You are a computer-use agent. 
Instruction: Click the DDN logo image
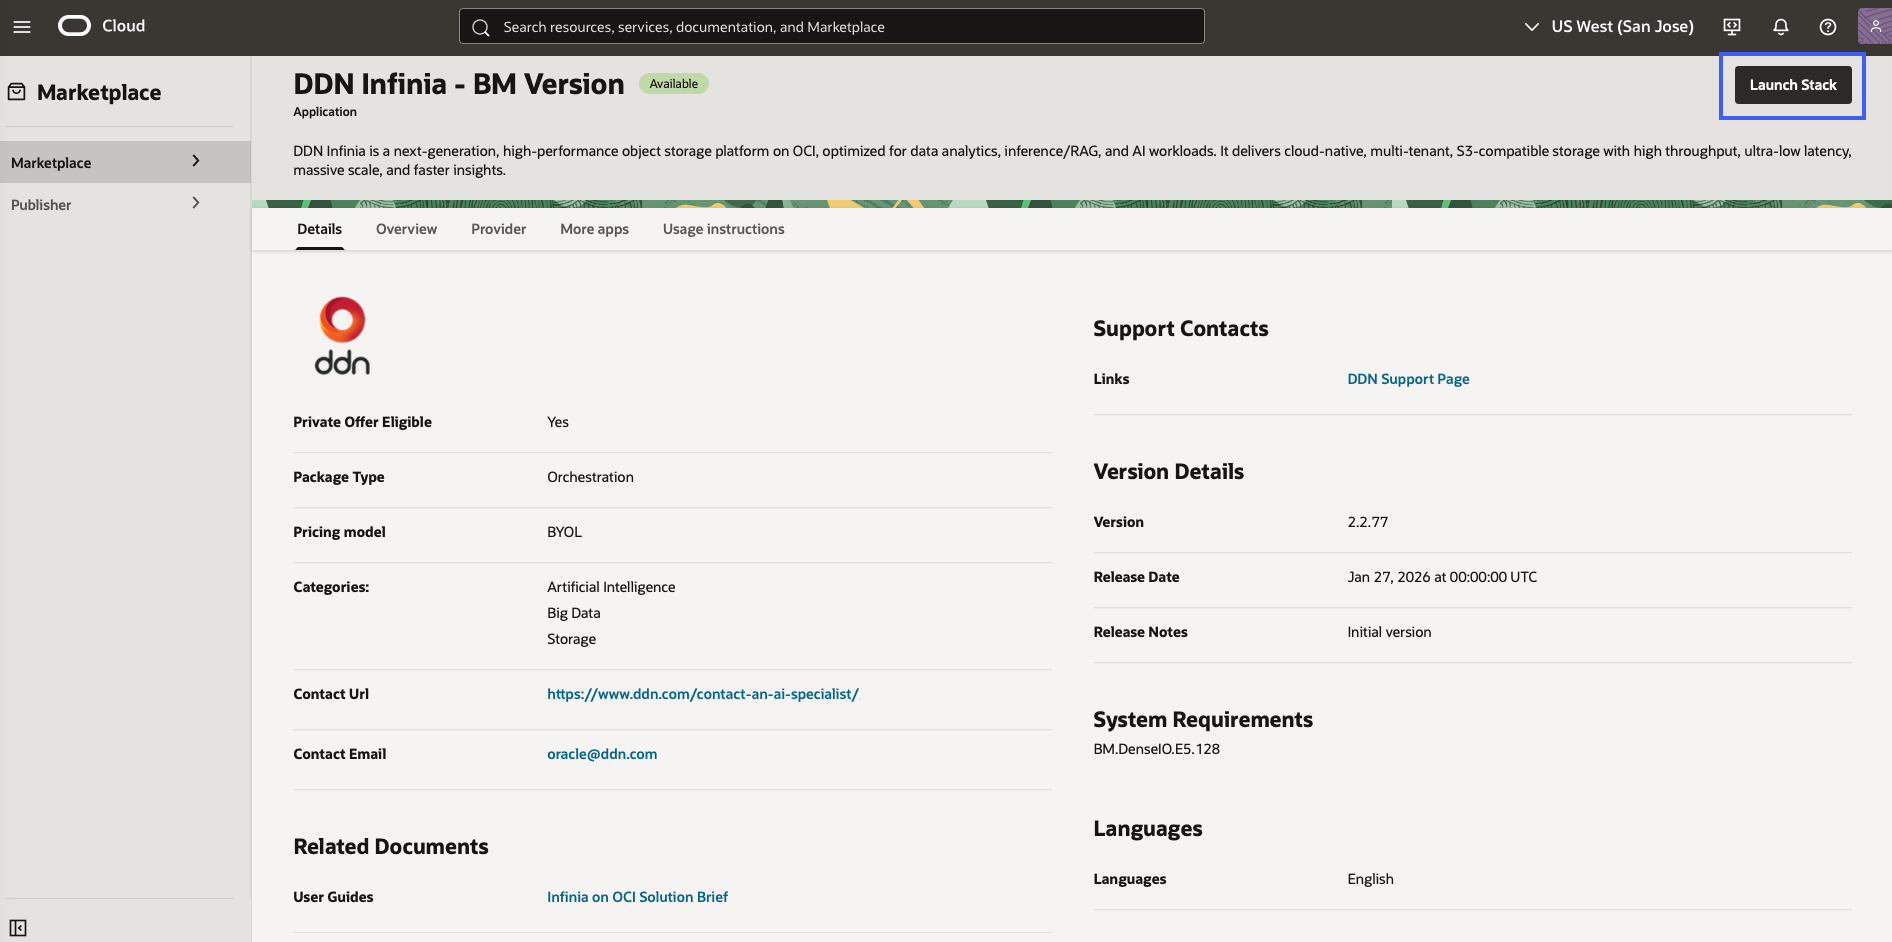click(342, 336)
